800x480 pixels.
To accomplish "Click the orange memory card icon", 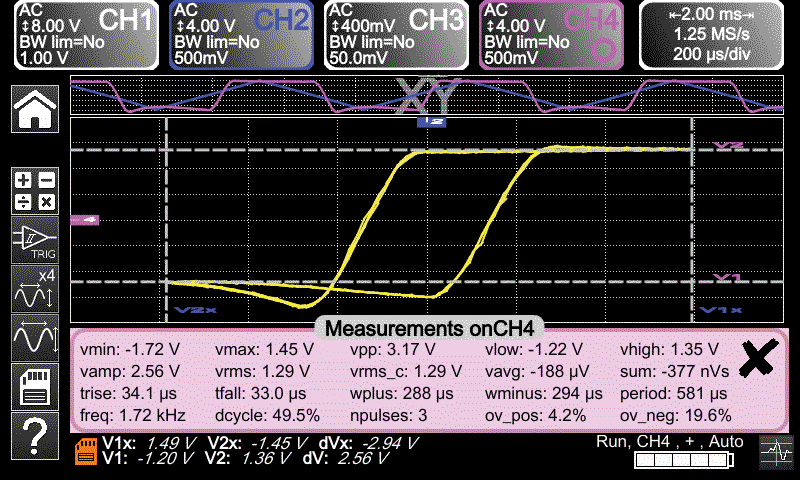I will [87, 453].
